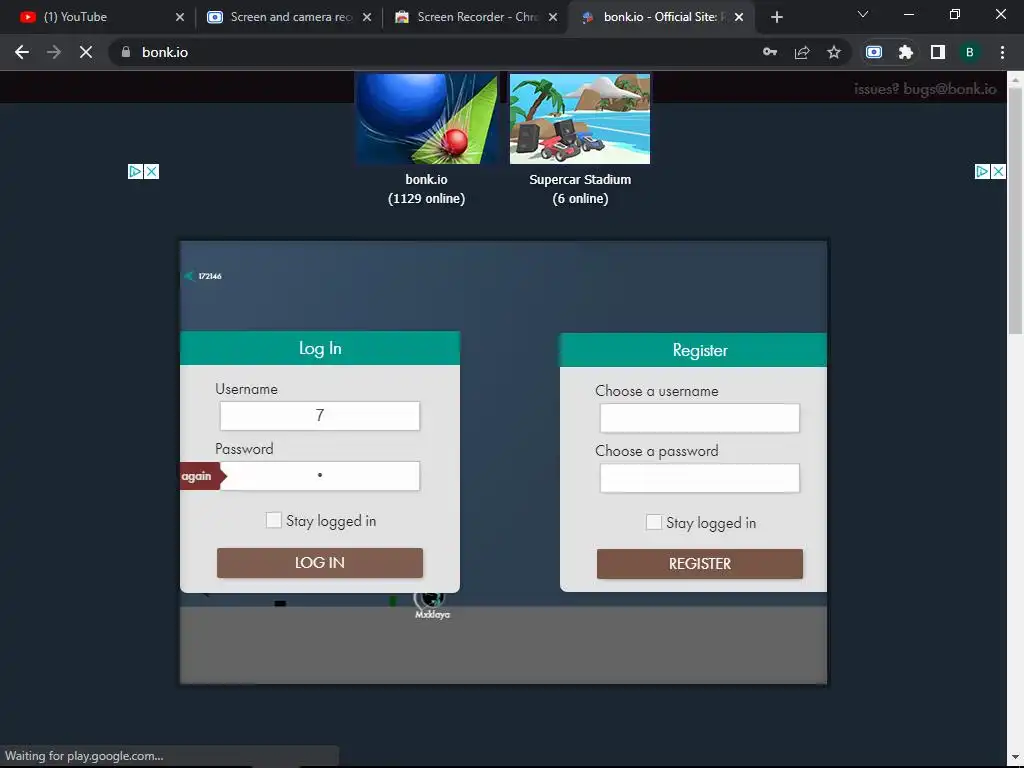Image resolution: width=1024 pixels, height=768 pixels.
Task: Open the bonk.io (1129 online) game link
Action: click(x=426, y=189)
